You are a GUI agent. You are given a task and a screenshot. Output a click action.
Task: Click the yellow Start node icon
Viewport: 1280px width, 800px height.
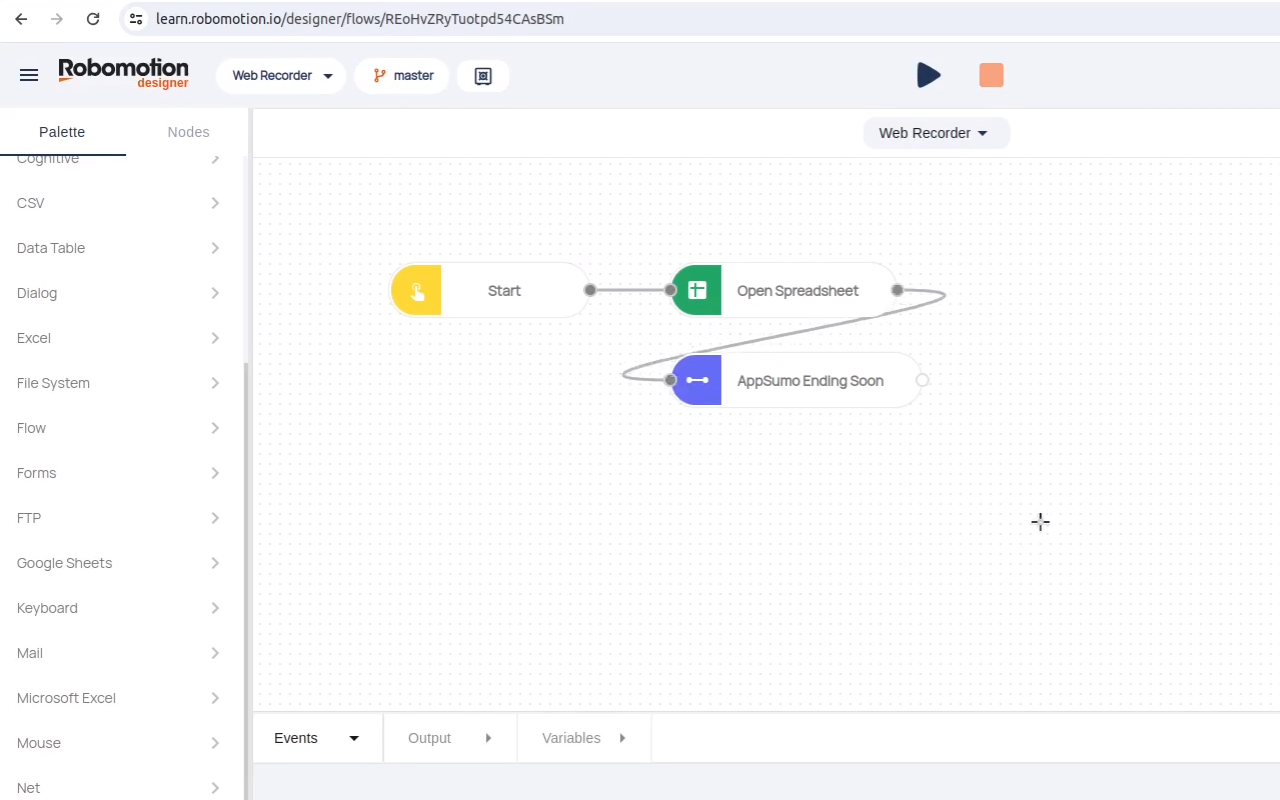(417, 291)
